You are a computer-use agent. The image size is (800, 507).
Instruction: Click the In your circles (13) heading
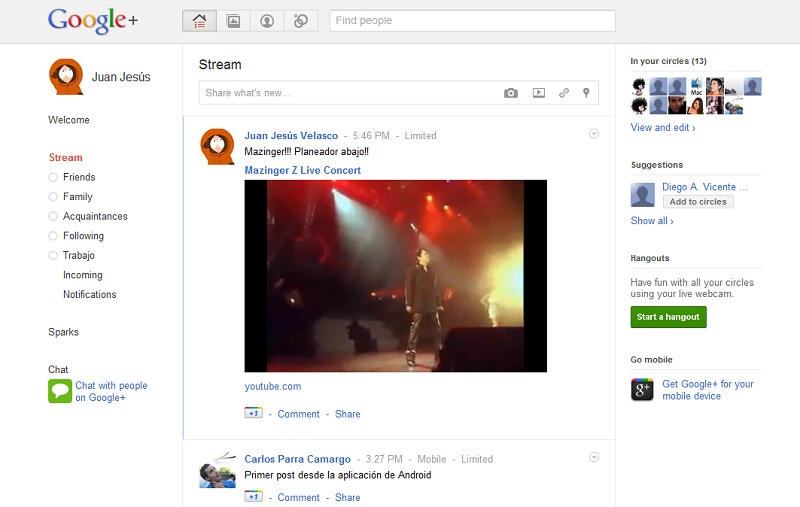pos(668,61)
